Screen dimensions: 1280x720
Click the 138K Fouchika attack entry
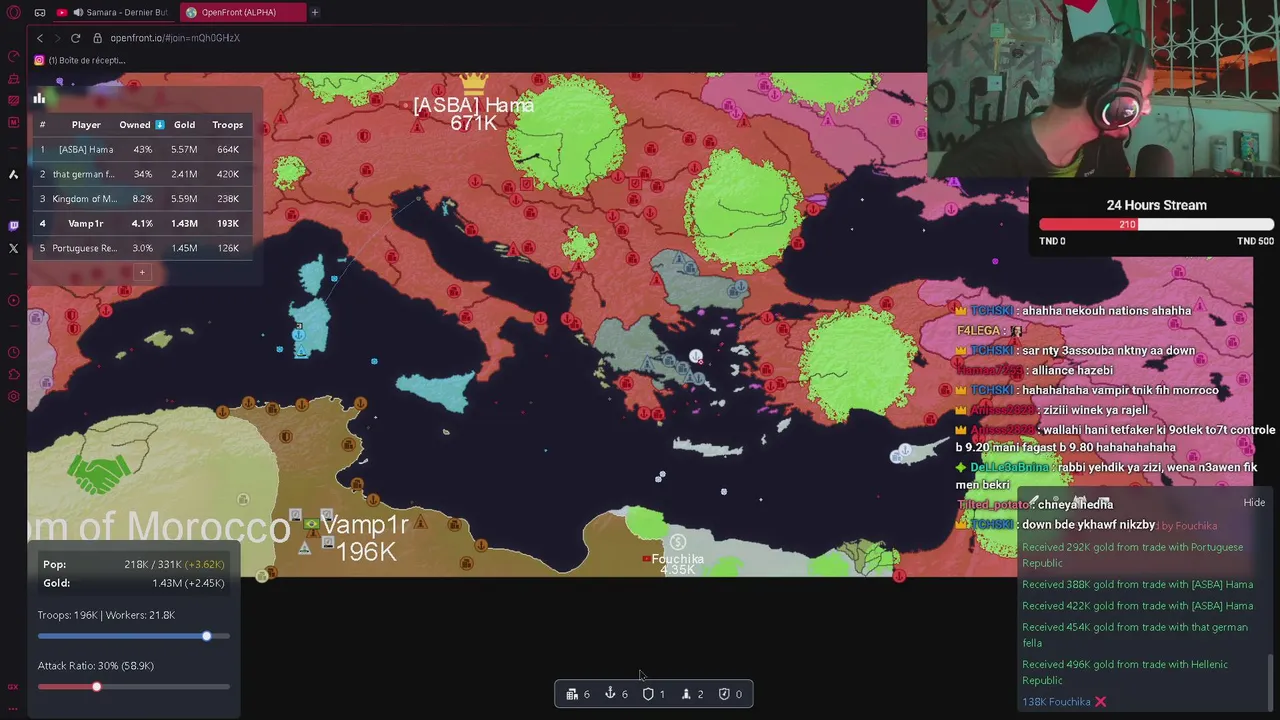tap(1056, 702)
